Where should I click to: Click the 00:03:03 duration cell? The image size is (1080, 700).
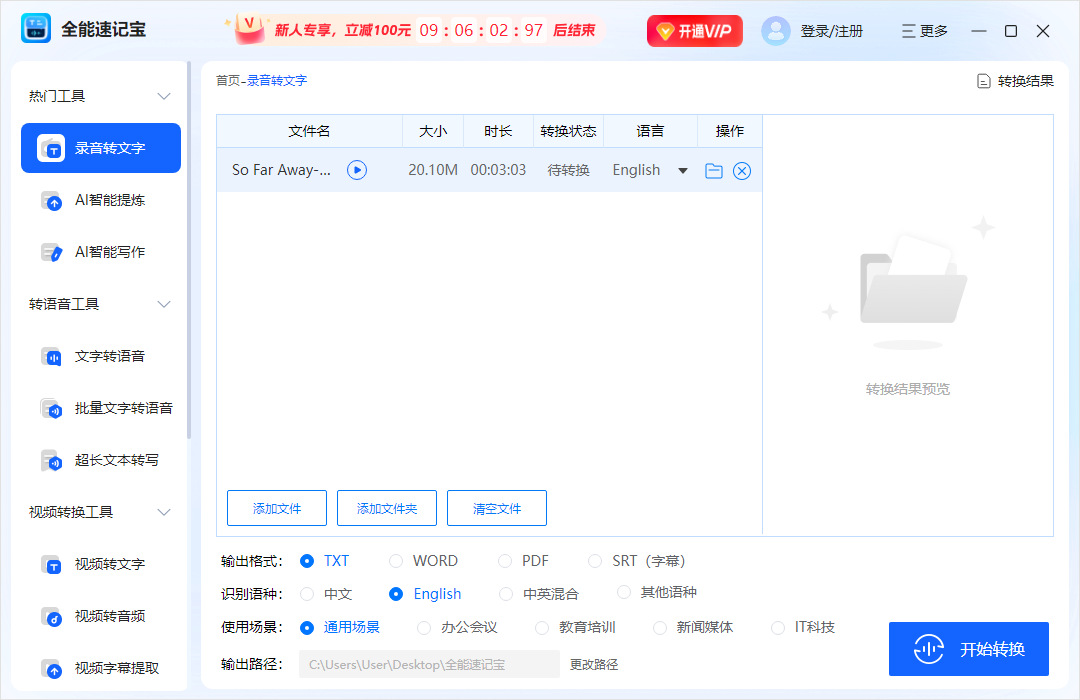498,170
